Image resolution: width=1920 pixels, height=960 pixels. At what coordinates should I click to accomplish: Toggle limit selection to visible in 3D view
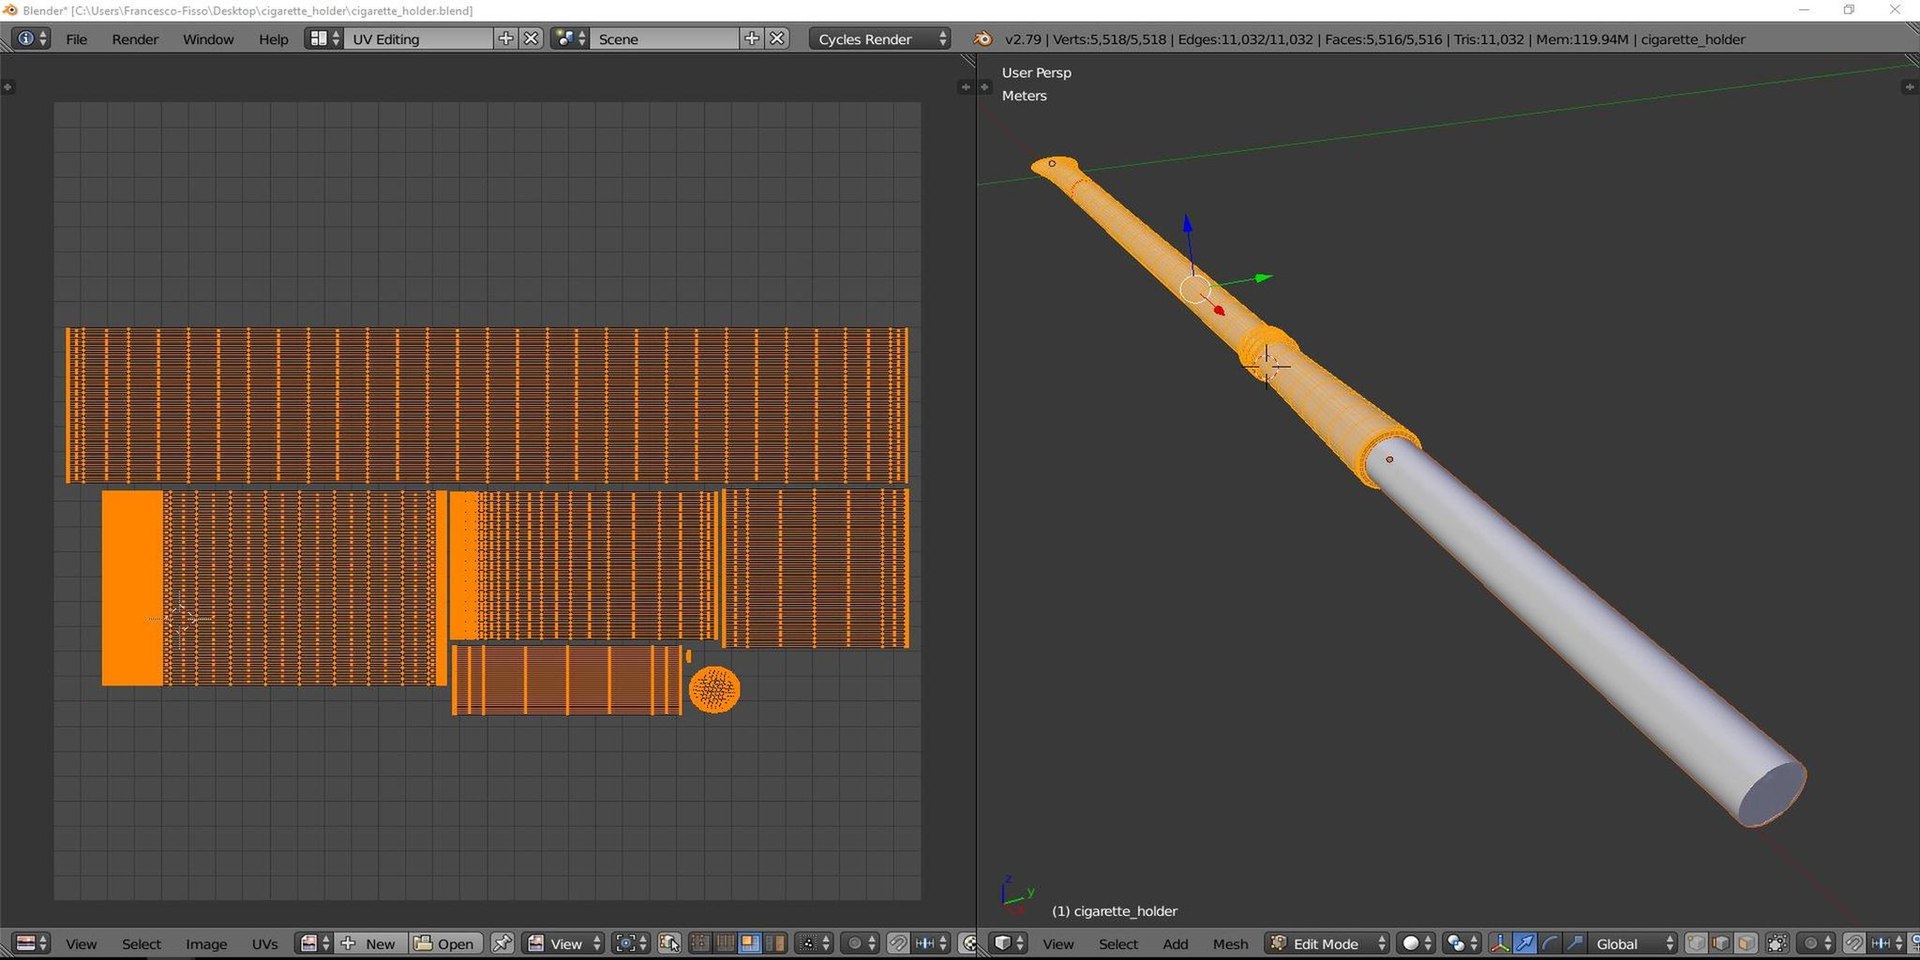[x=1777, y=943]
